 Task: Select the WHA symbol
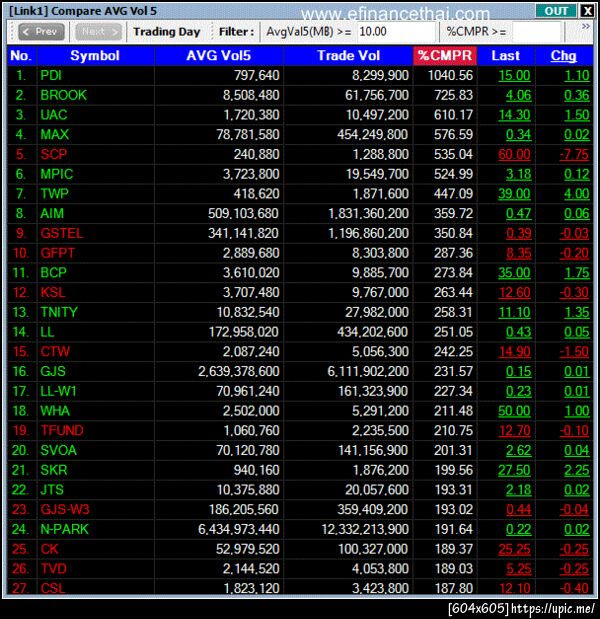coord(55,411)
